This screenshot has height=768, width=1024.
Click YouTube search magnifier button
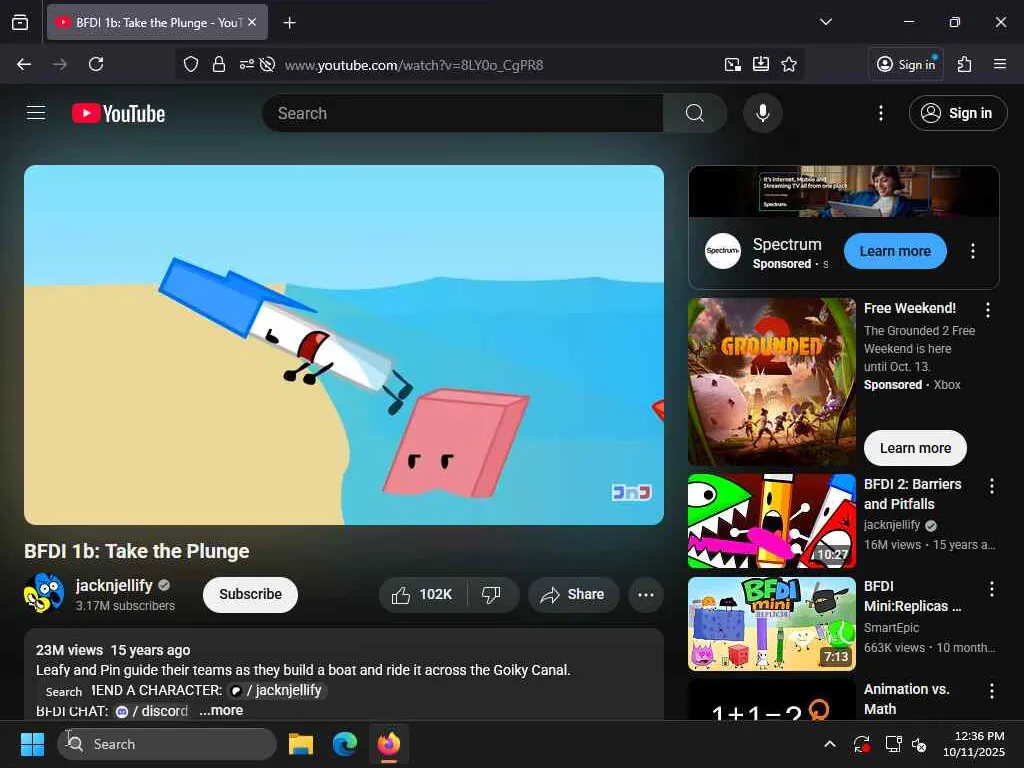click(x=695, y=113)
